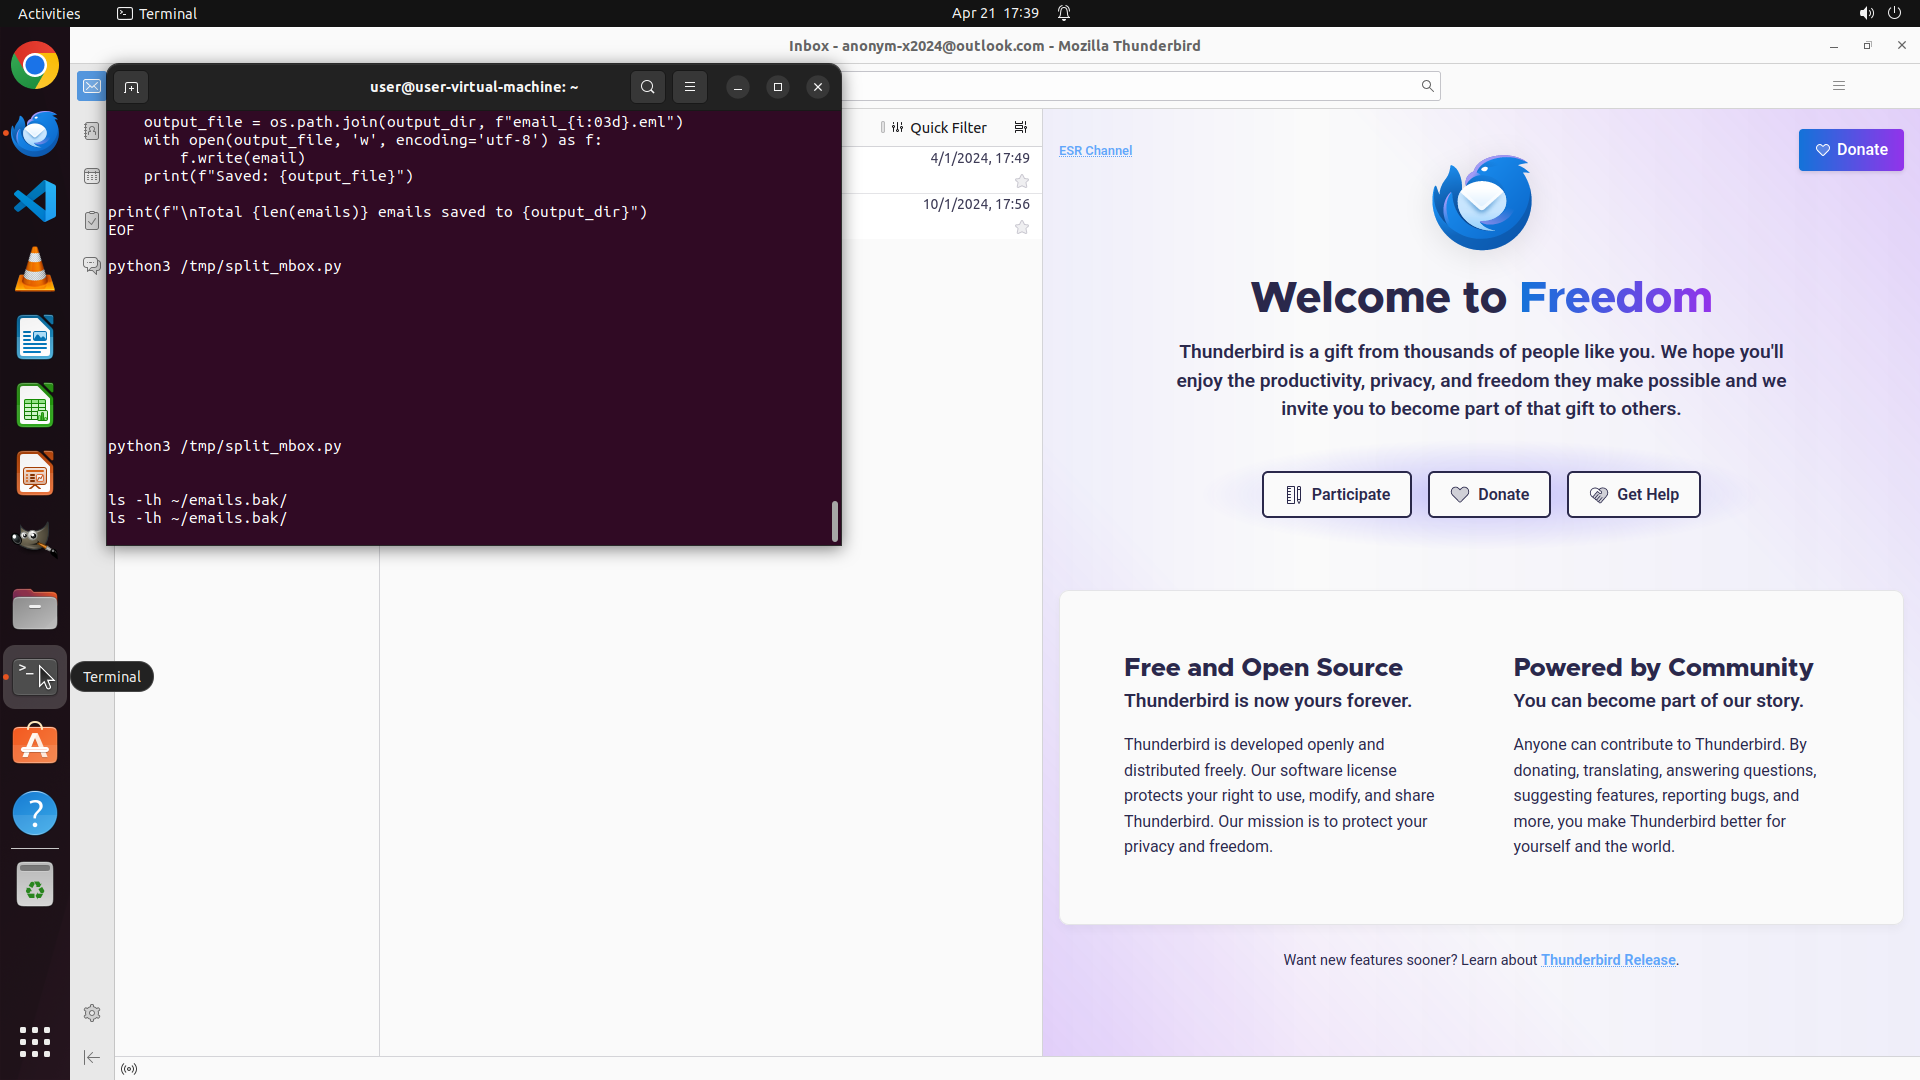Image resolution: width=1920 pixels, height=1080 pixels.
Task: Star the message dated 10/1/2024
Action: tap(1022, 227)
